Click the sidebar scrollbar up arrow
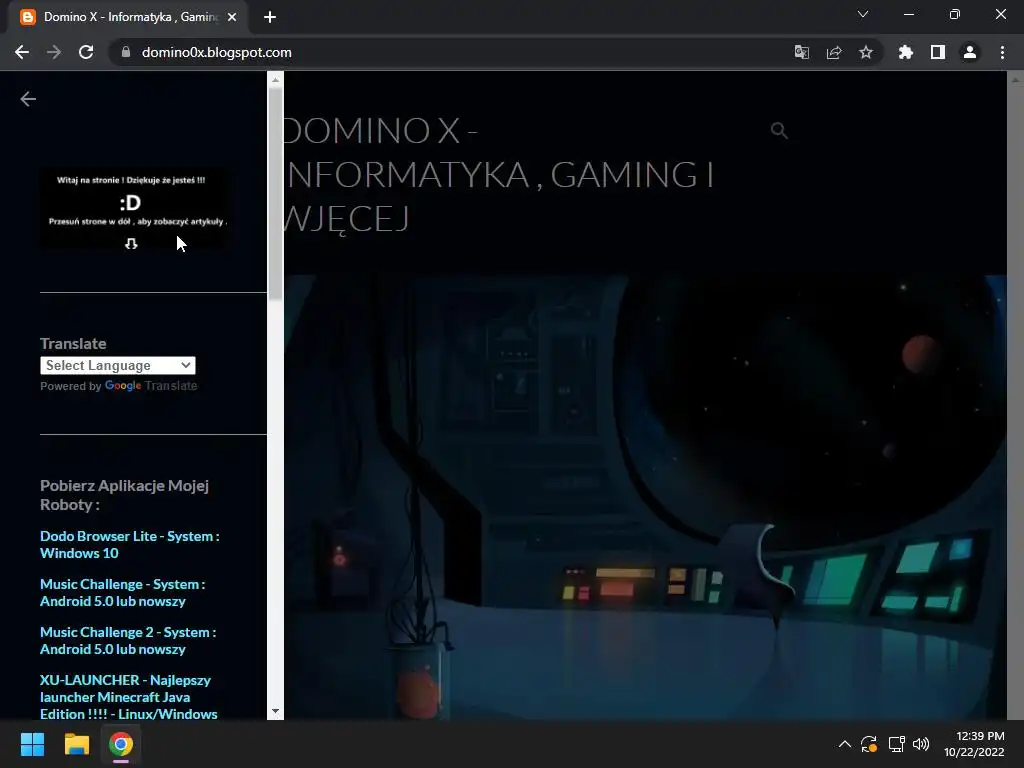Image resolution: width=1024 pixels, height=768 pixels. point(275,80)
